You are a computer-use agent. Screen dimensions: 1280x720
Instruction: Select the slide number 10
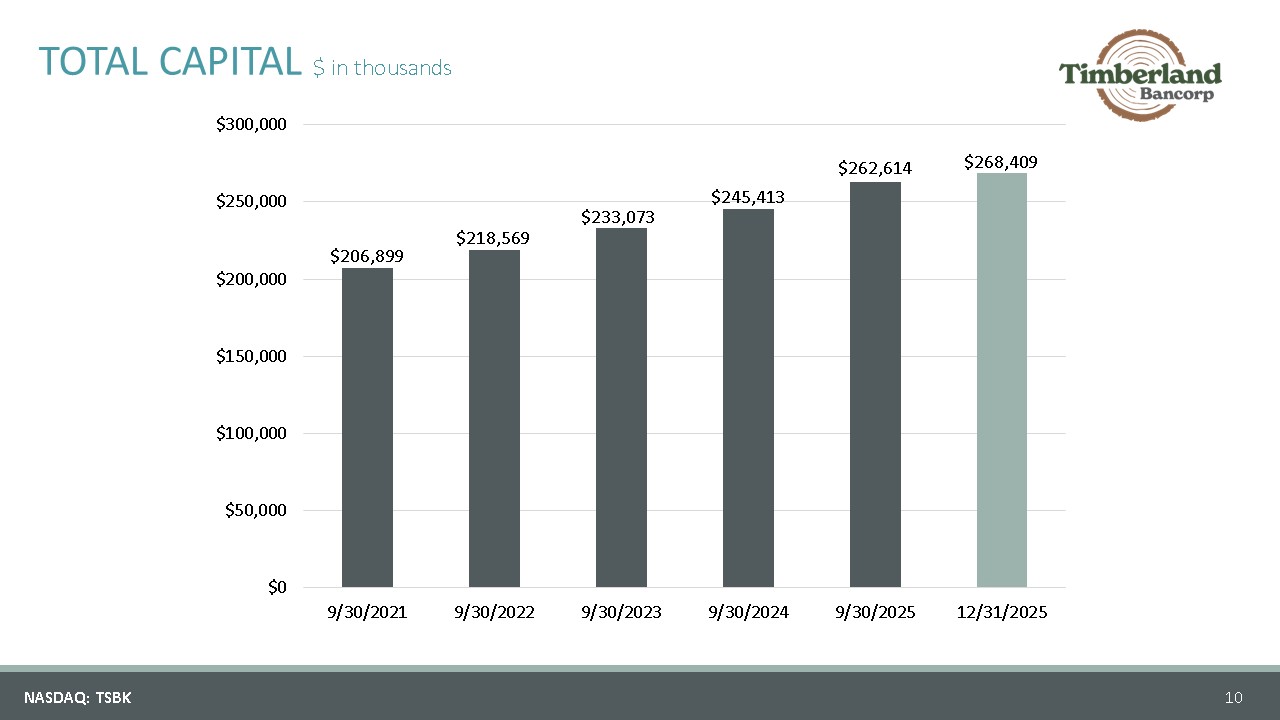pyautogui.click(x=1233, y=697)
